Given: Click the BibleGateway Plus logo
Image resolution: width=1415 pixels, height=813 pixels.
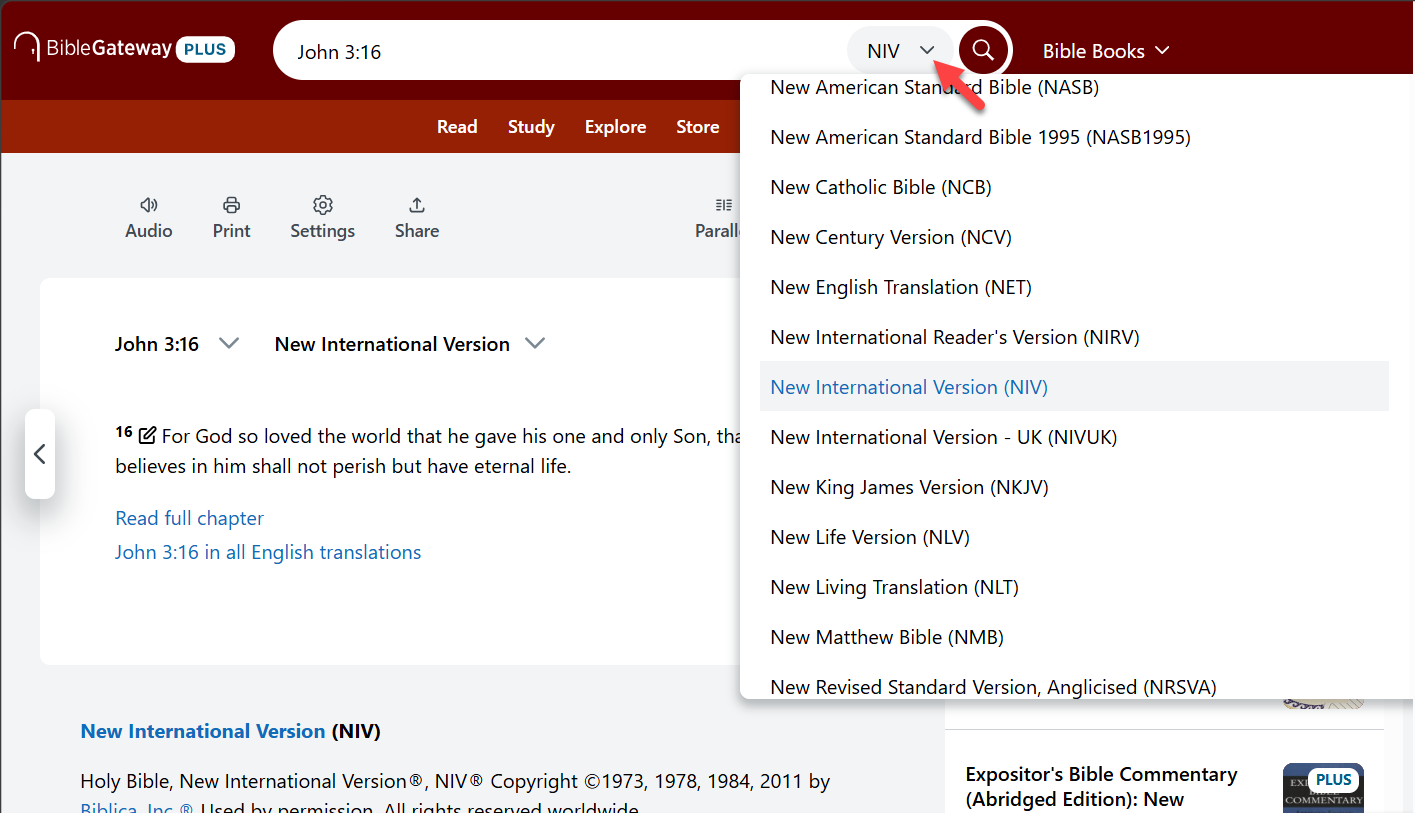Looking at the screenshot, I should pos(125,48).
